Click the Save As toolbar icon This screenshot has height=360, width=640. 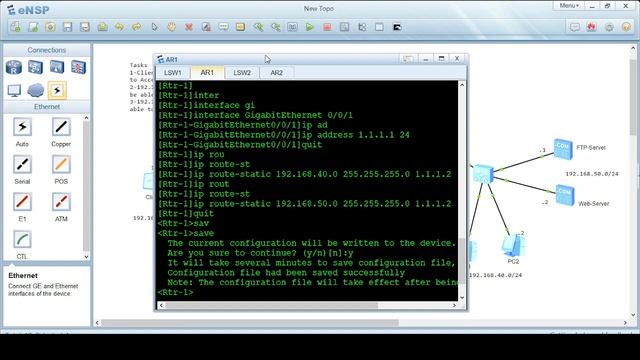[84, 27]
